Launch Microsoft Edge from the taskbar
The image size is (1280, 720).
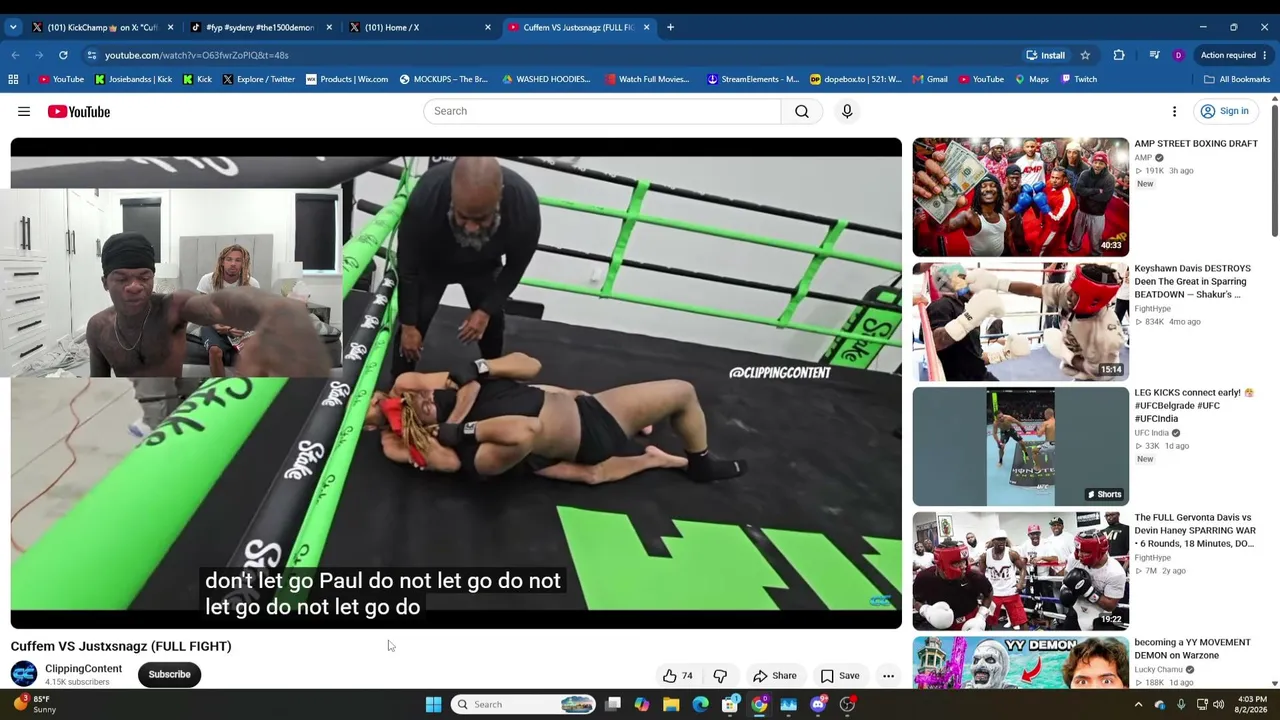coord(700,704)
